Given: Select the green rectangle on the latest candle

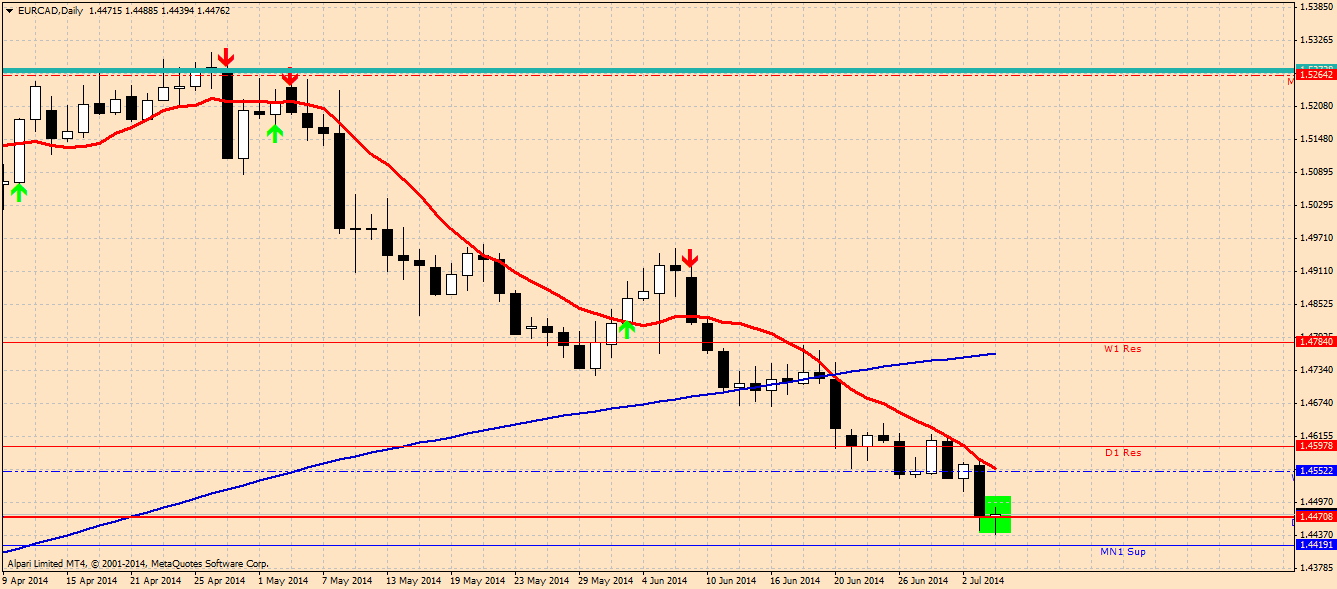Looking at the screenshot, I should pyautogui.click(x=996, y=514).
